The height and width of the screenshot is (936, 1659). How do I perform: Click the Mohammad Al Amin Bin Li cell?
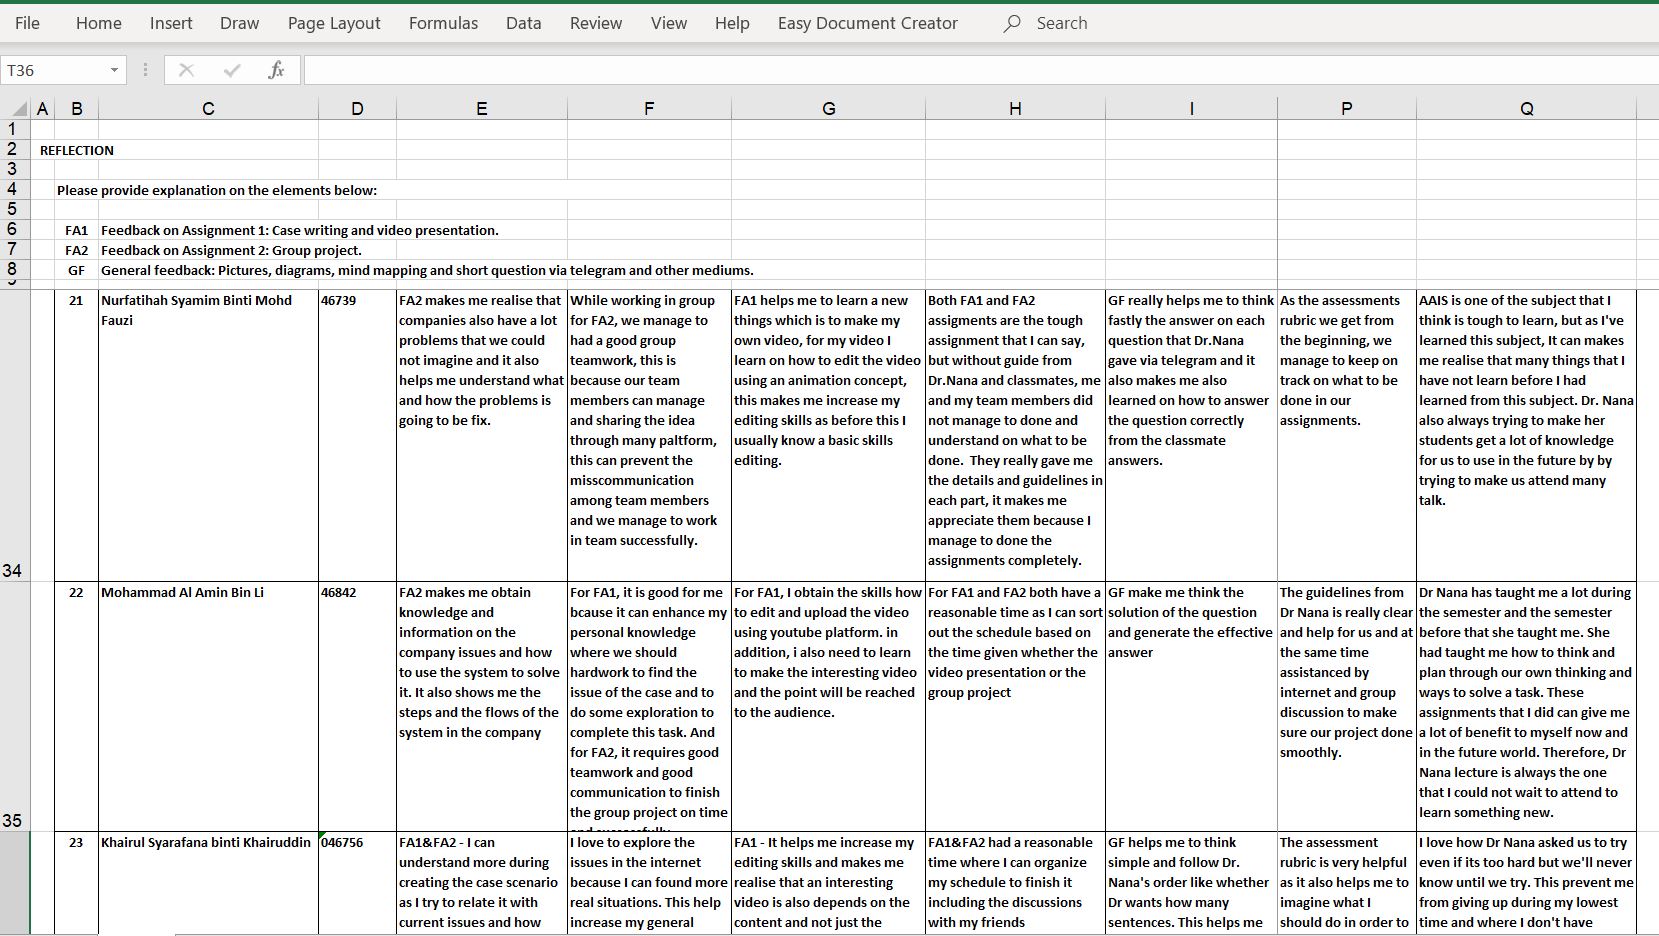208,707
